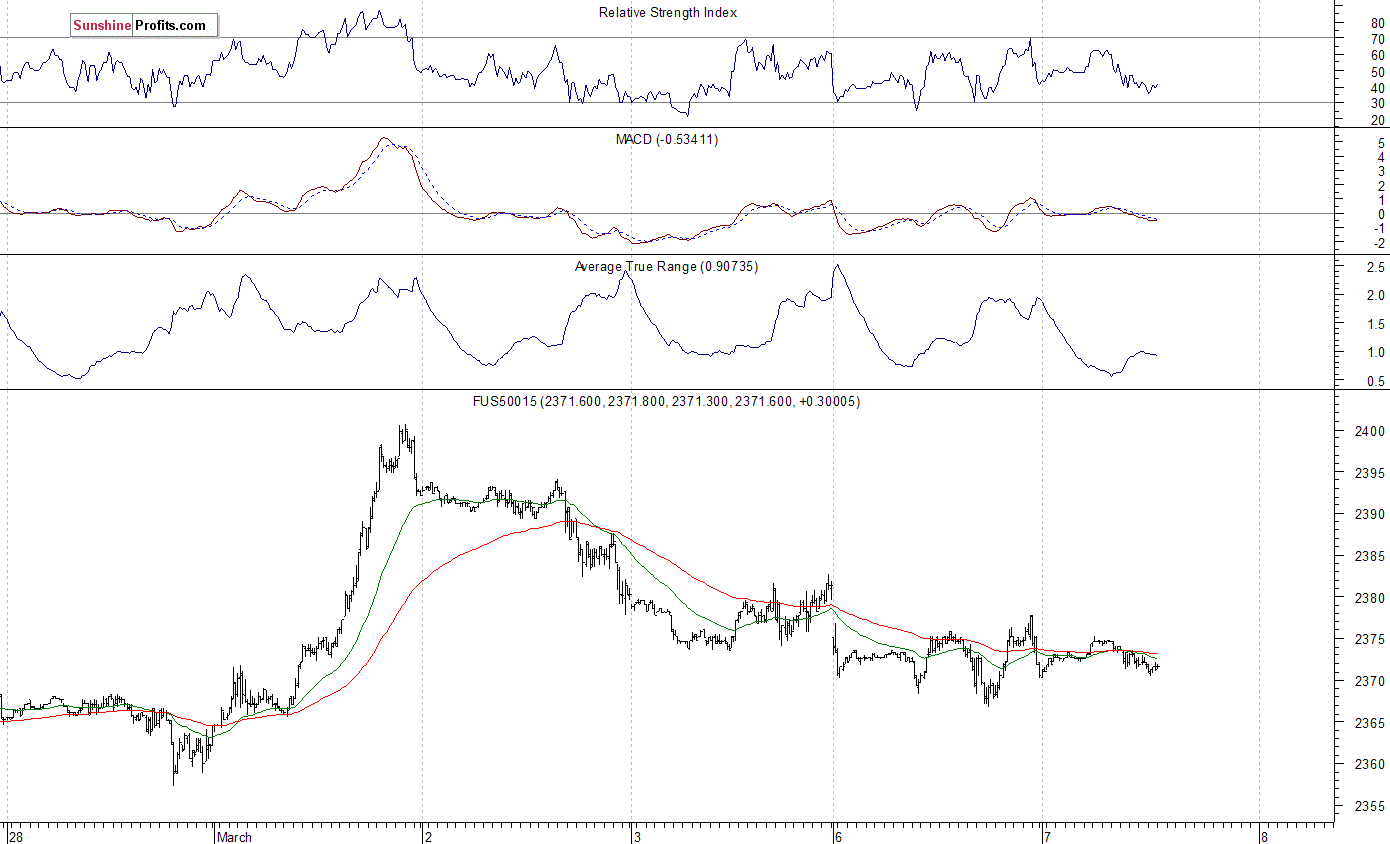Click the SunshineProfits.com logo
The width and height of the screenshot is (1390, 844).
tap(144, 25)
